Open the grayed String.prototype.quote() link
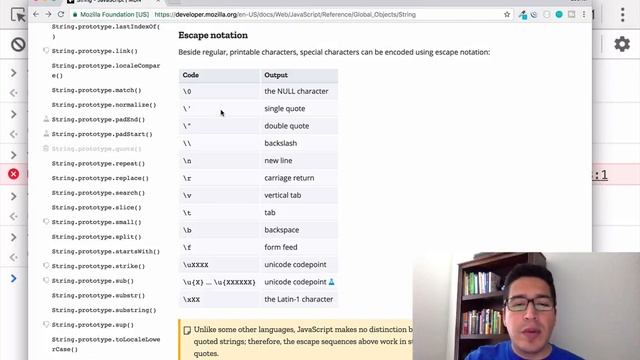The width and height of the screenshot is (640, 360). pyautogui.click(x=96, y=149)
